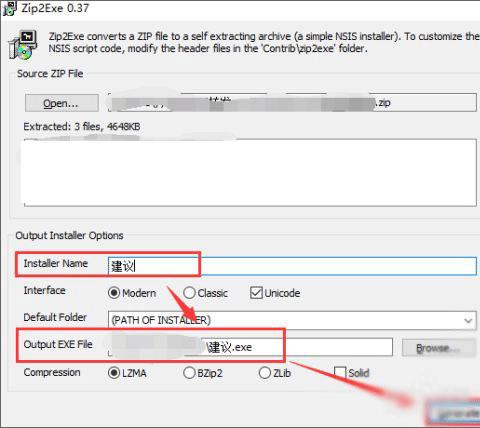Click the installer CD icon beside description
Image resolution: width=480 pixels, height=428 pixels.
(x=23, y=45)
